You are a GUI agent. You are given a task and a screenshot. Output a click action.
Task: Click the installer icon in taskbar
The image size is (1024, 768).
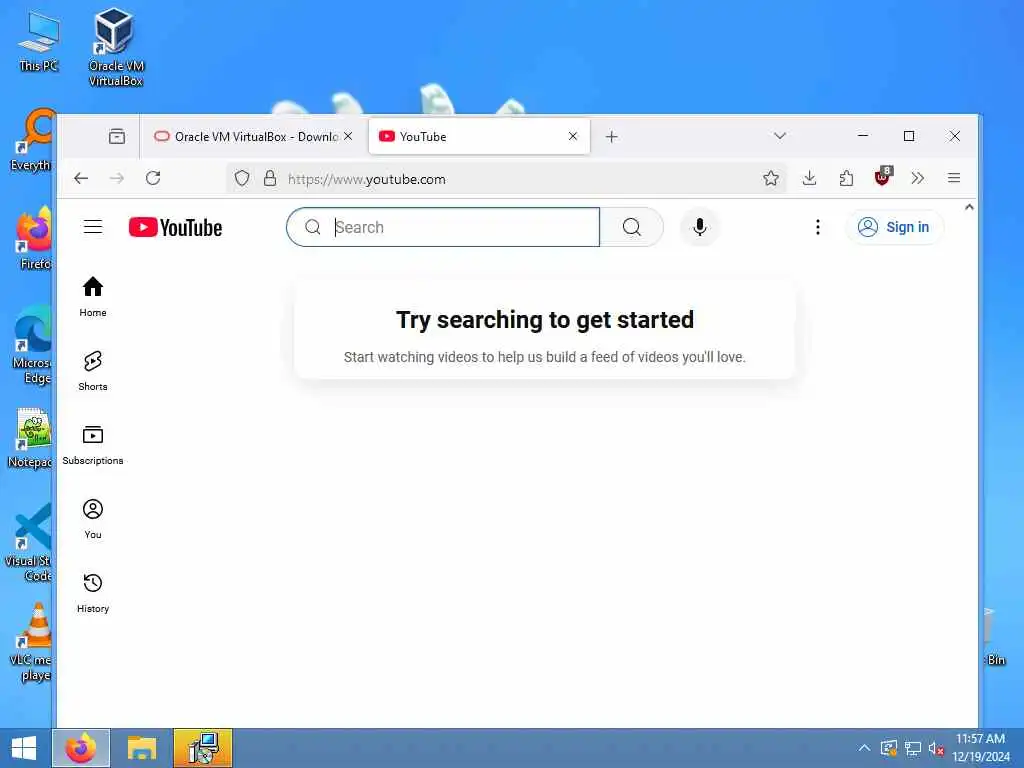[x=203, y=748]
